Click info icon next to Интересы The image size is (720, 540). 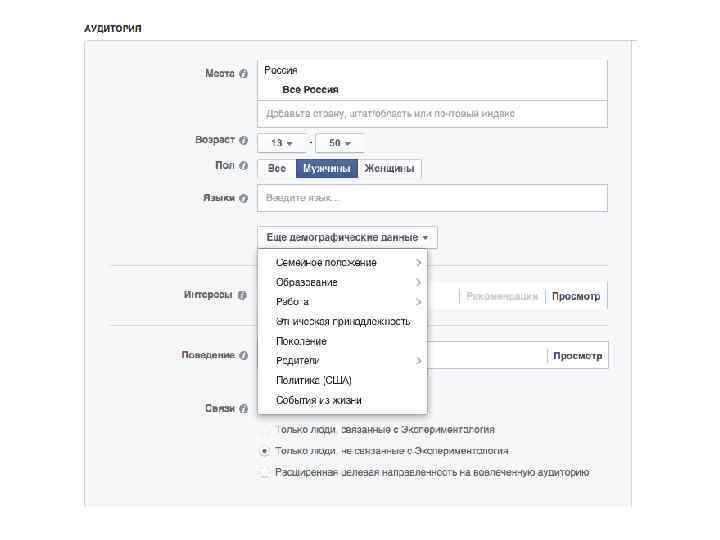[x=244, y=295]
